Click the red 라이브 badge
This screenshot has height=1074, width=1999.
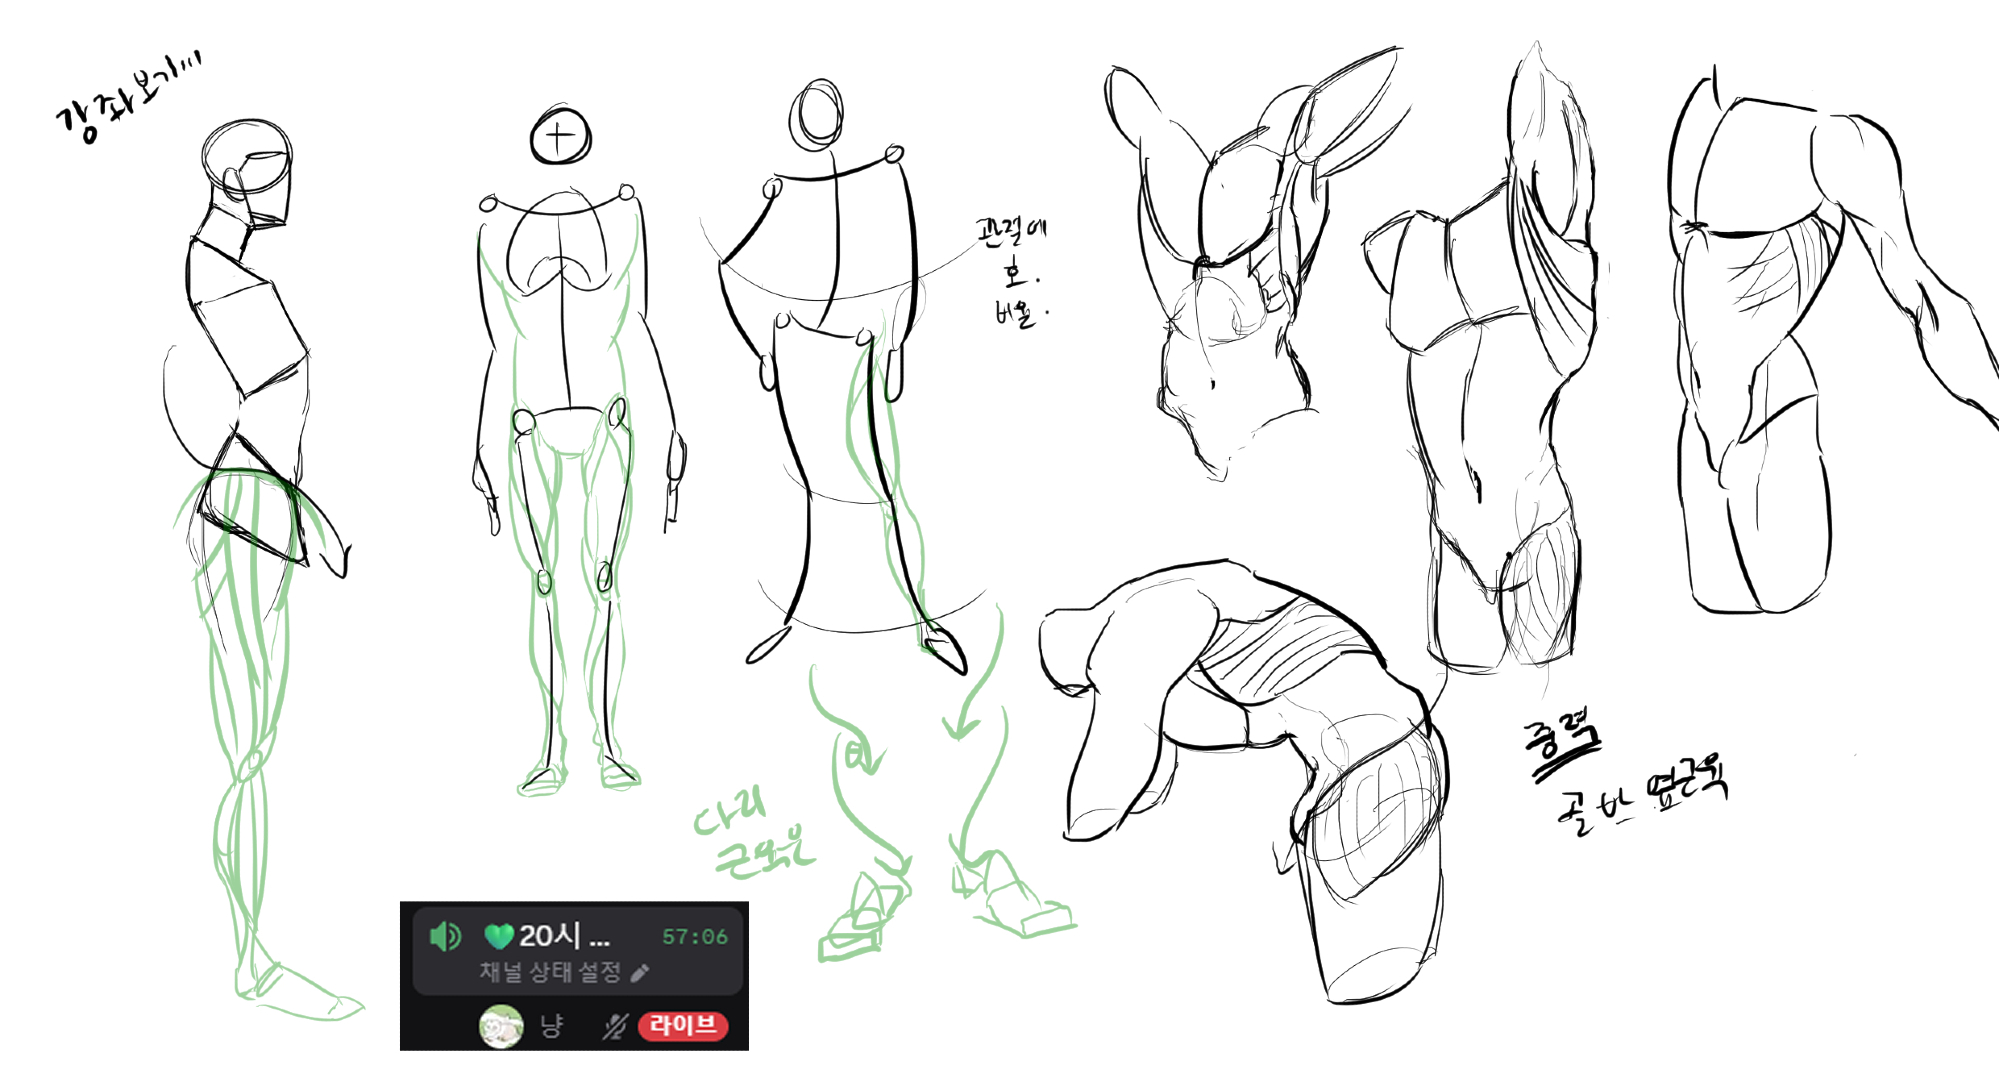tap(683, 1026)
